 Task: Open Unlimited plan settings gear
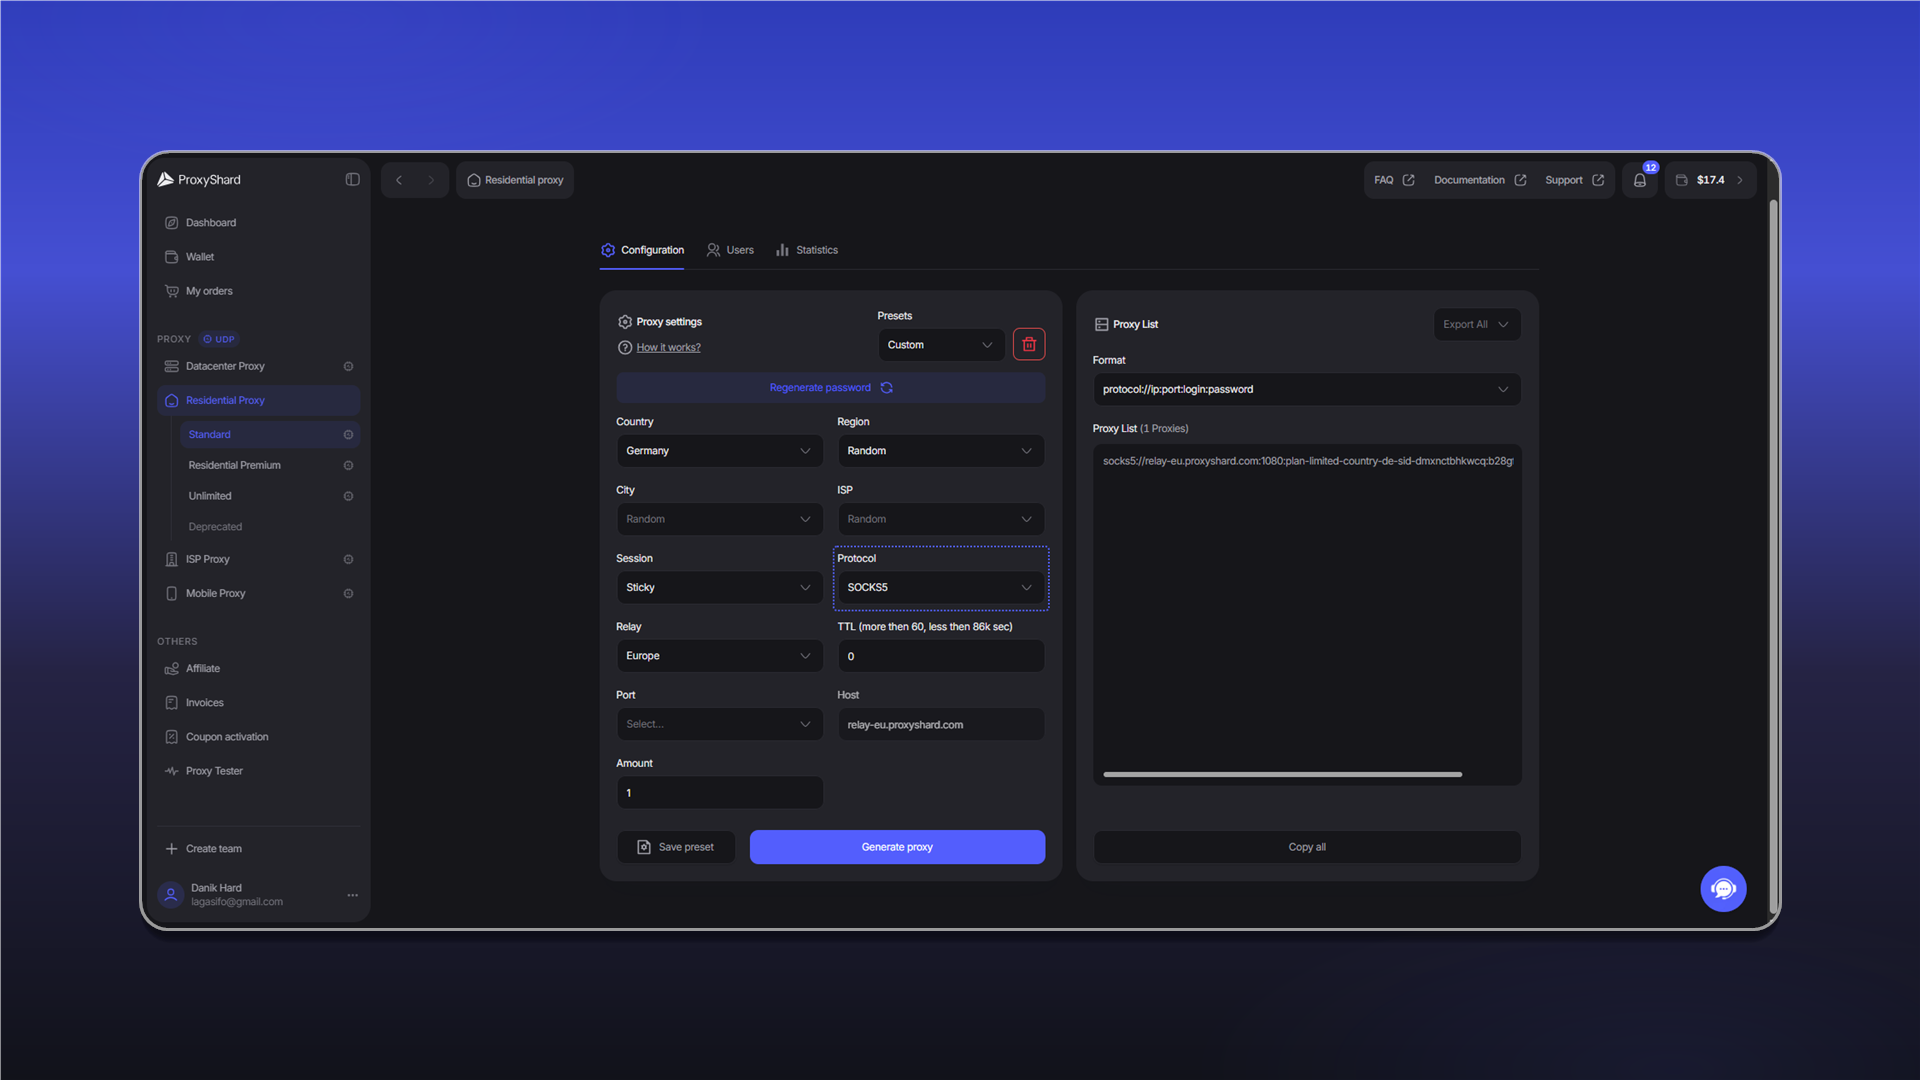(348, 496)
